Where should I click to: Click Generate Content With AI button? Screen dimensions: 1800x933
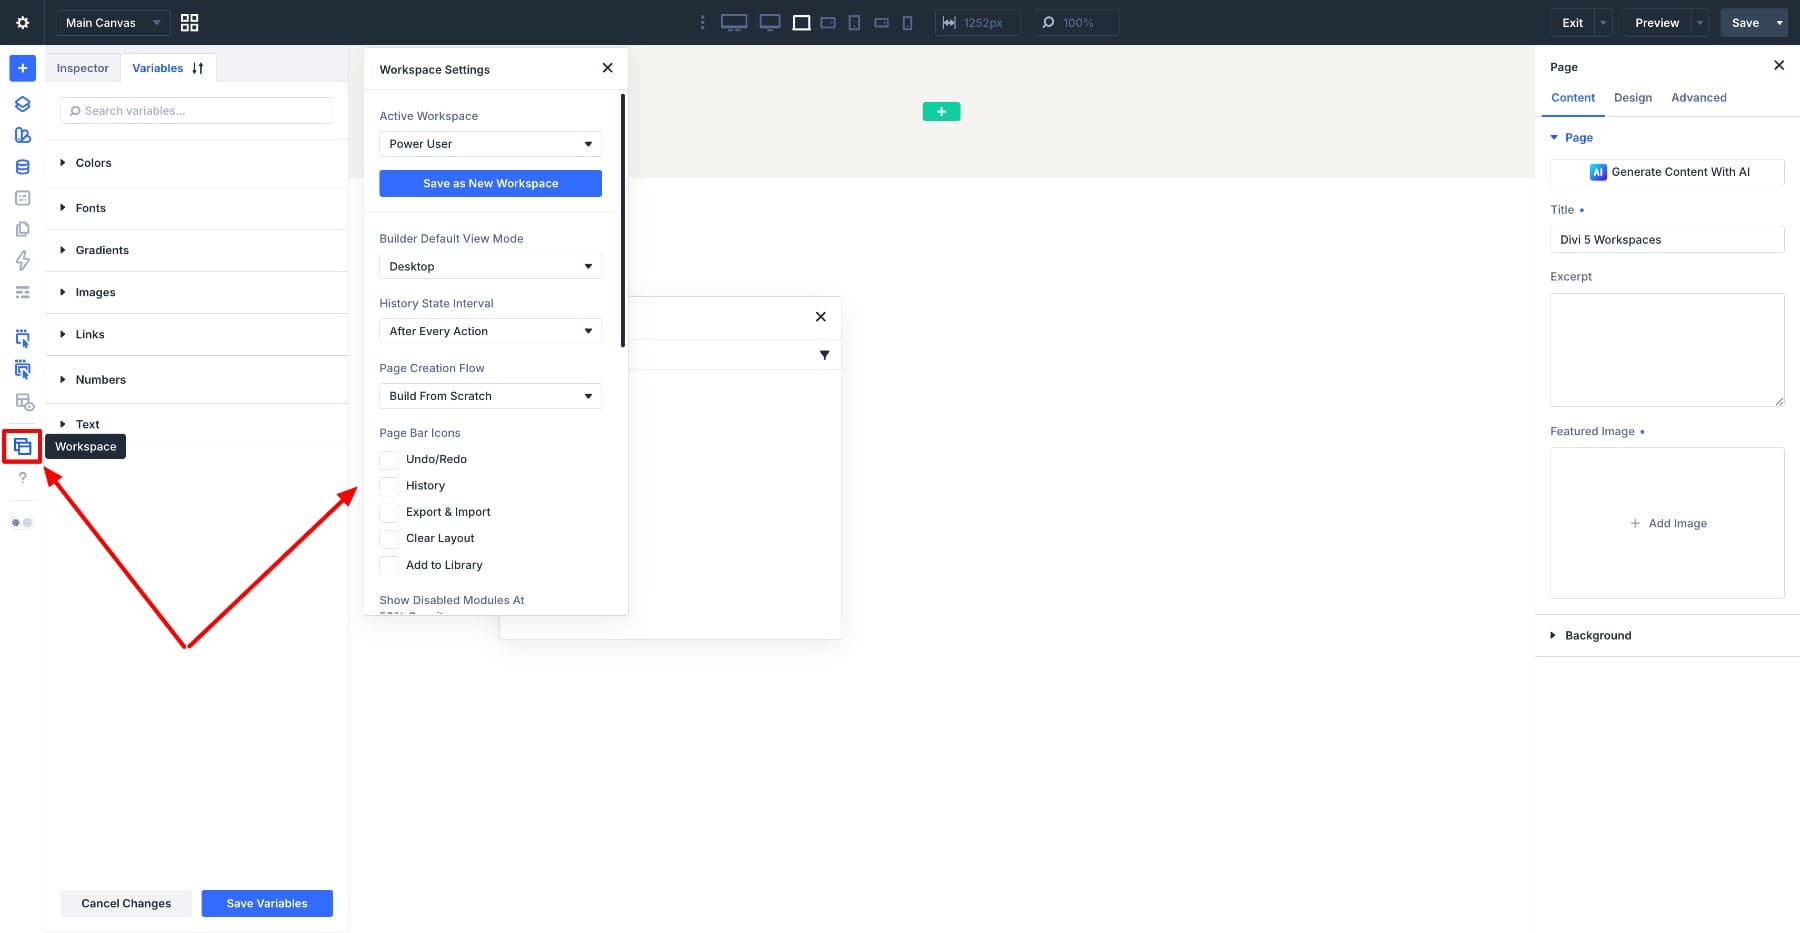coord(1667,172)
